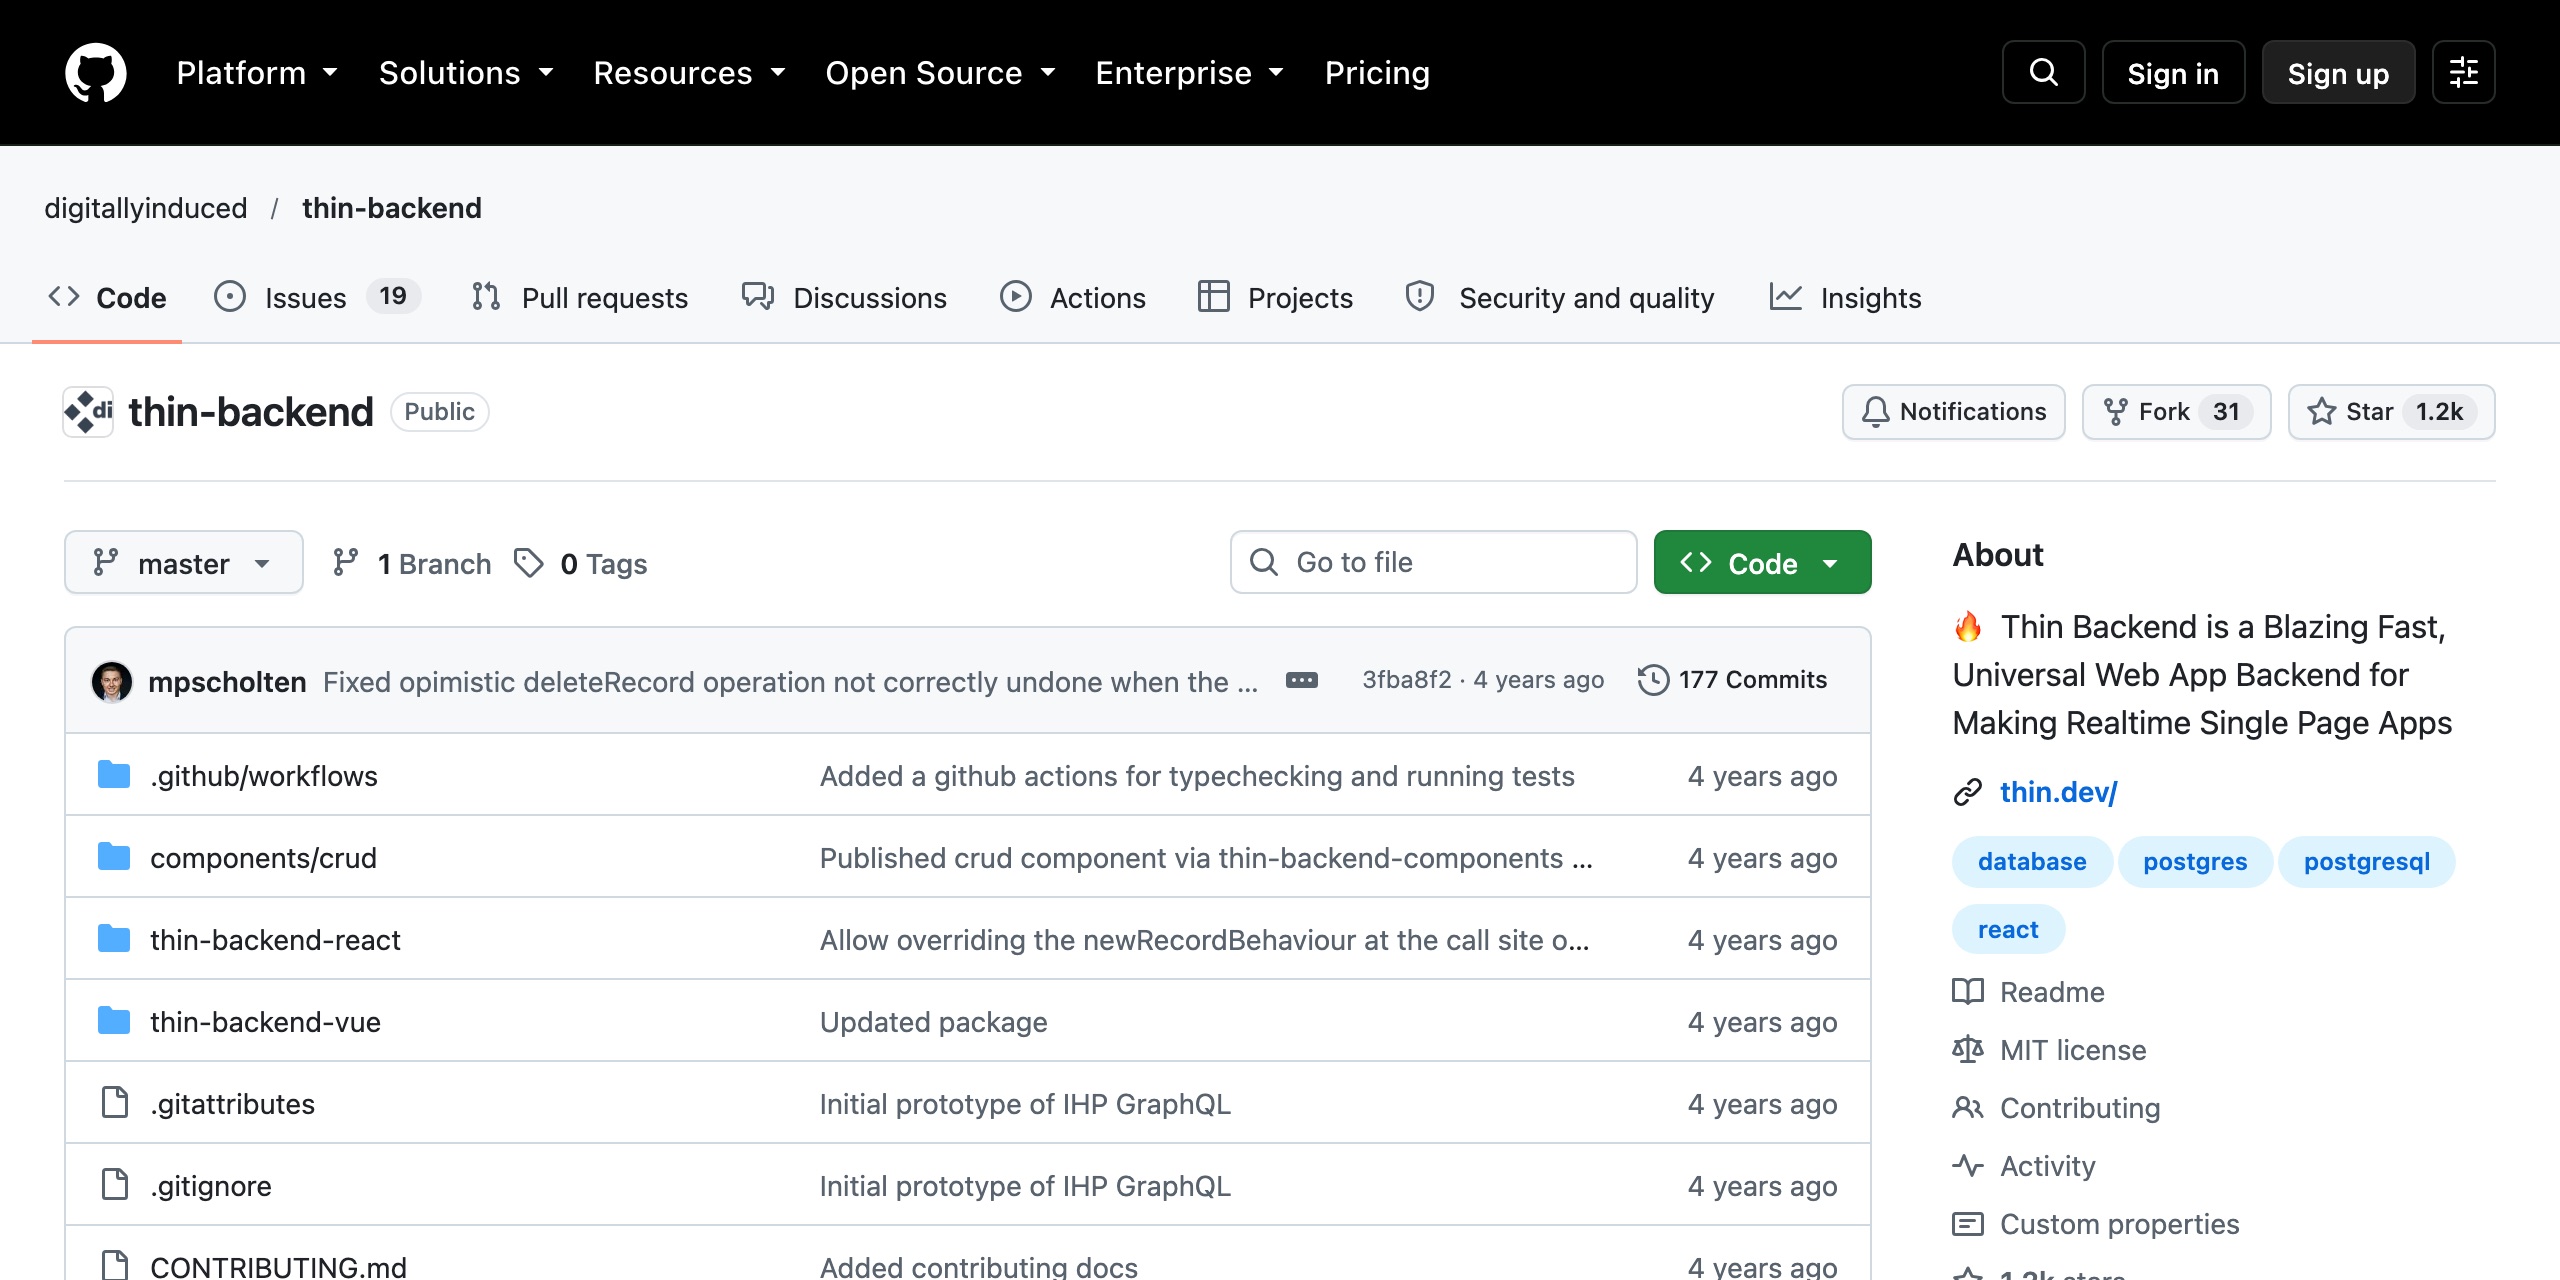Open the thin-backend-react folder

(x=275, y=940)
